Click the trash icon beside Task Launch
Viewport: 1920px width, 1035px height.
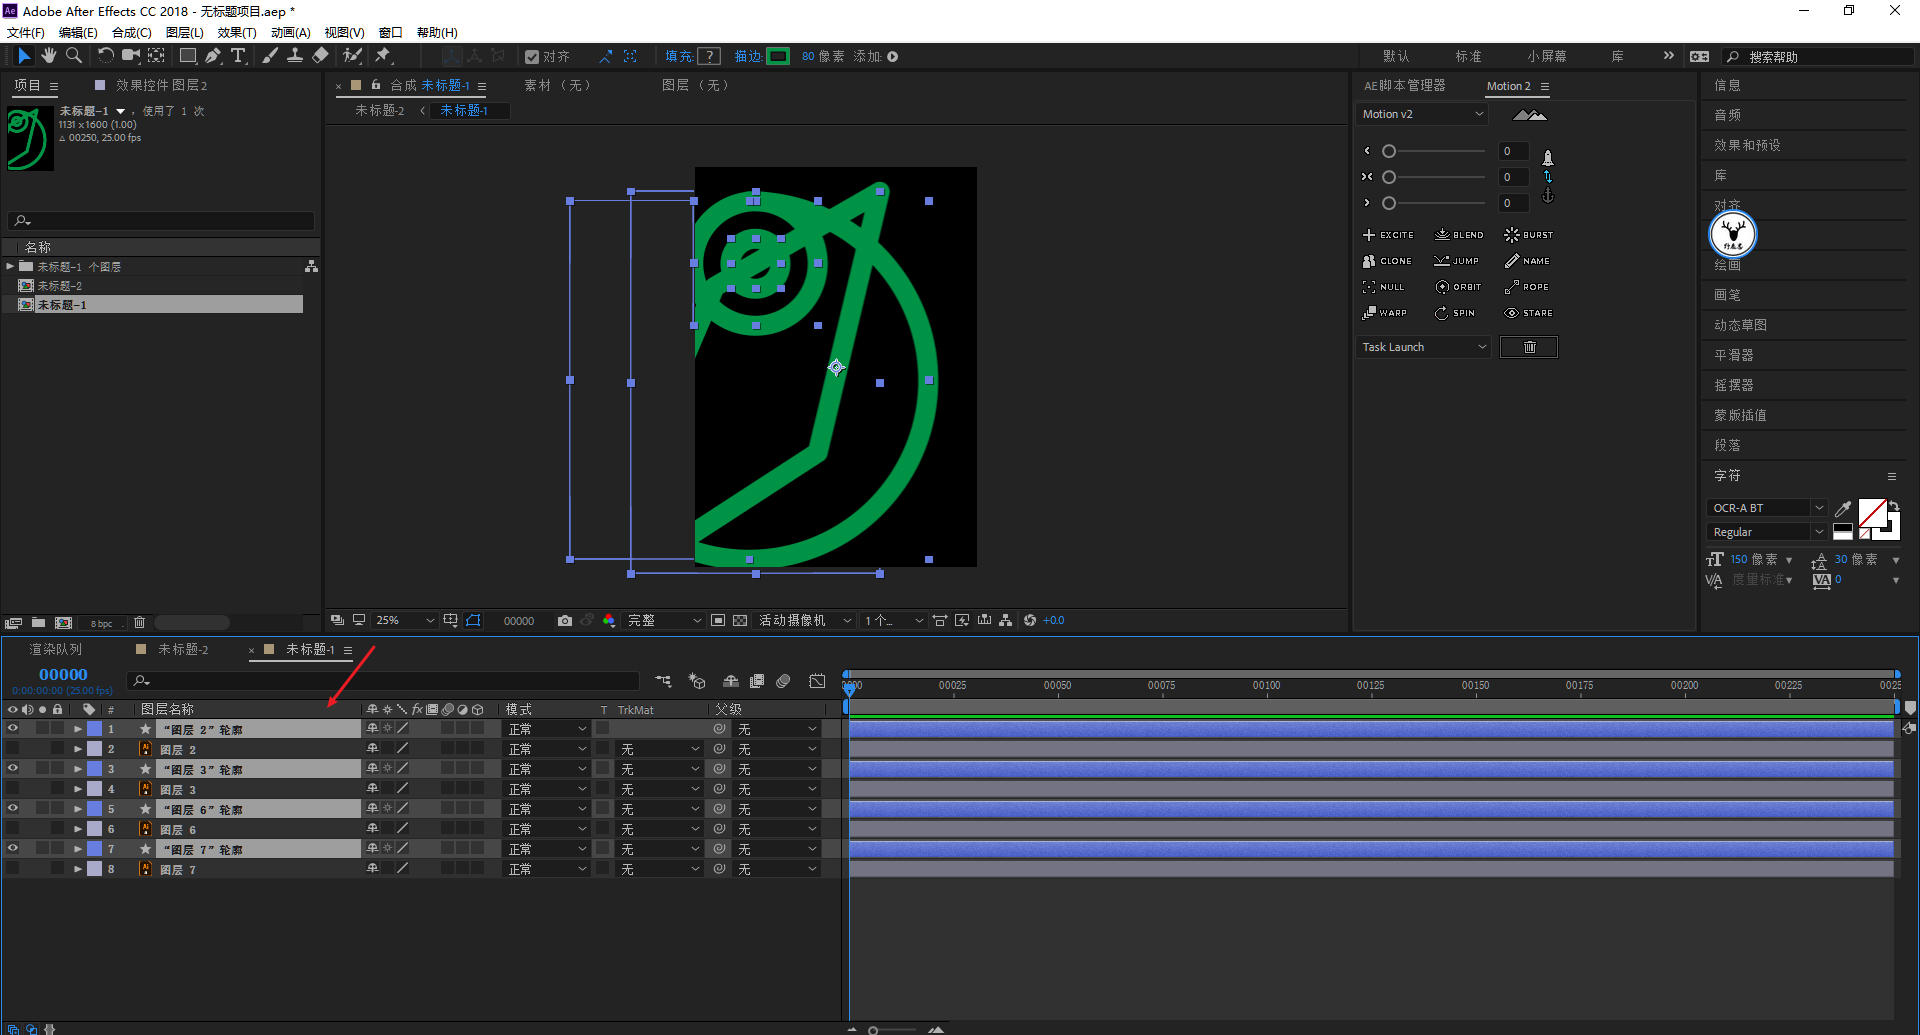point(1528,347)
